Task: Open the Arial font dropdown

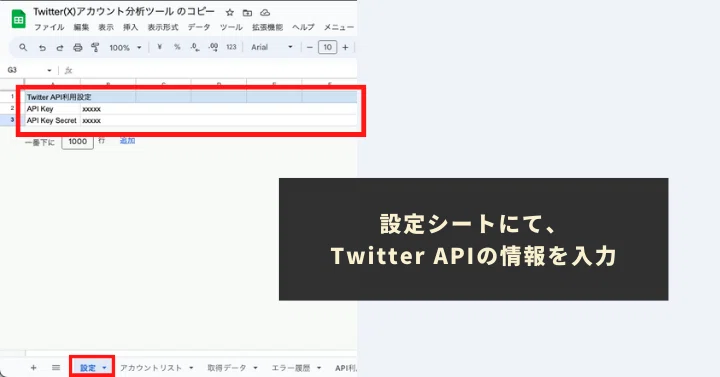Action: point(272,47)
